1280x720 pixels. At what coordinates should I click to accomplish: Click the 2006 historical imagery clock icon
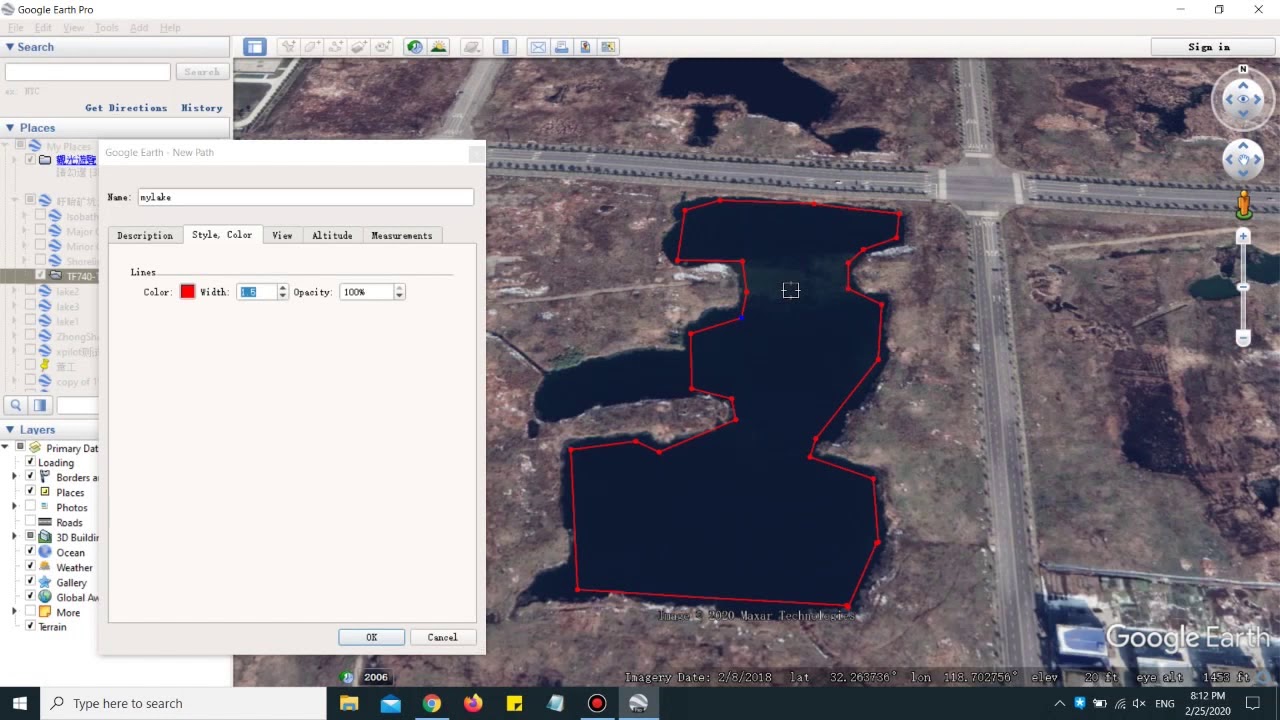point(348,677)
